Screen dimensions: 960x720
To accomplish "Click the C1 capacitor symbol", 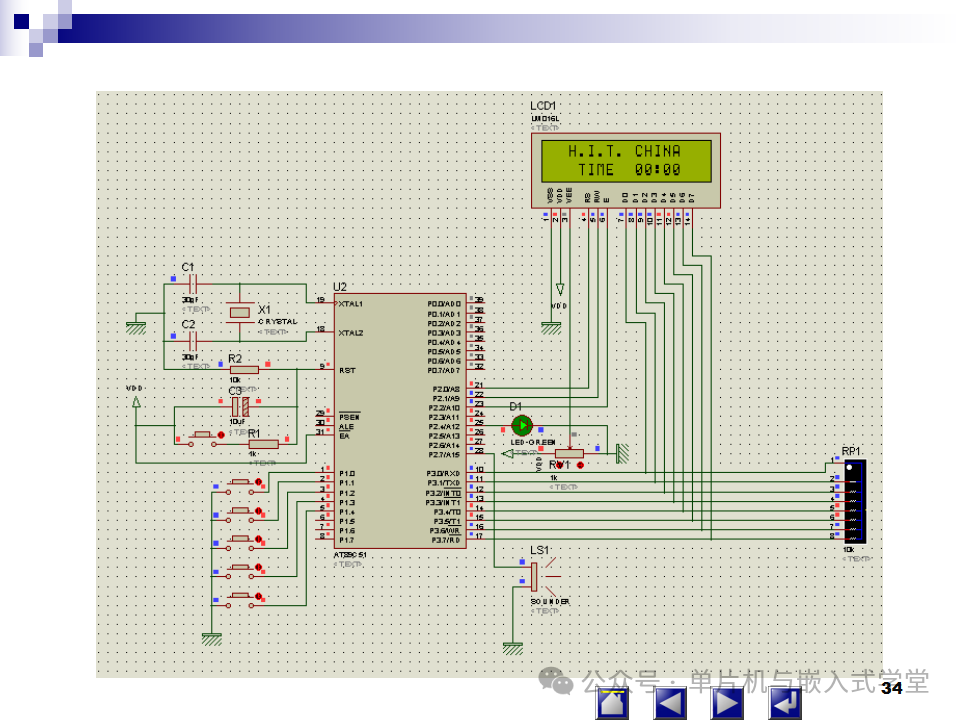I will (192, 285).
